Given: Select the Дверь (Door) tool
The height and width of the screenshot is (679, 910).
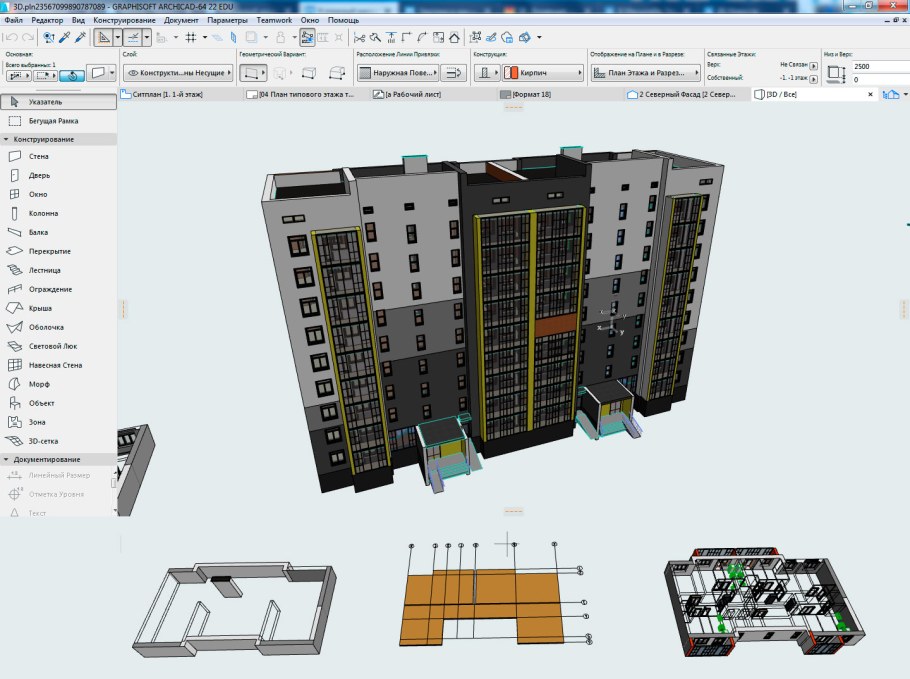Looking at the screenshot, I should tap(38, 176).
